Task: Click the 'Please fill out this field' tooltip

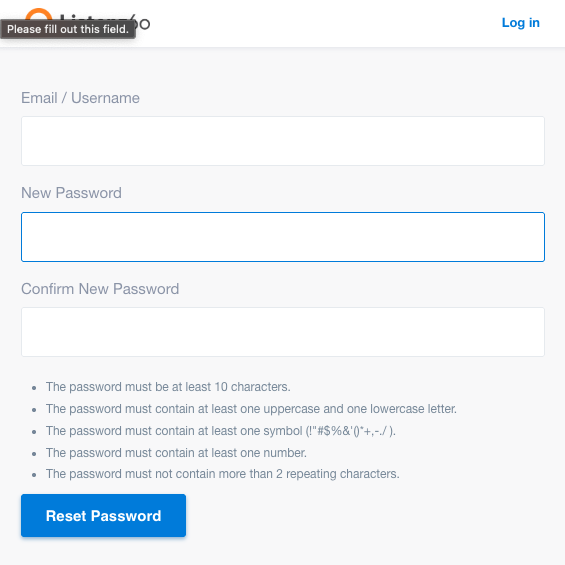Action: [68, 29]
